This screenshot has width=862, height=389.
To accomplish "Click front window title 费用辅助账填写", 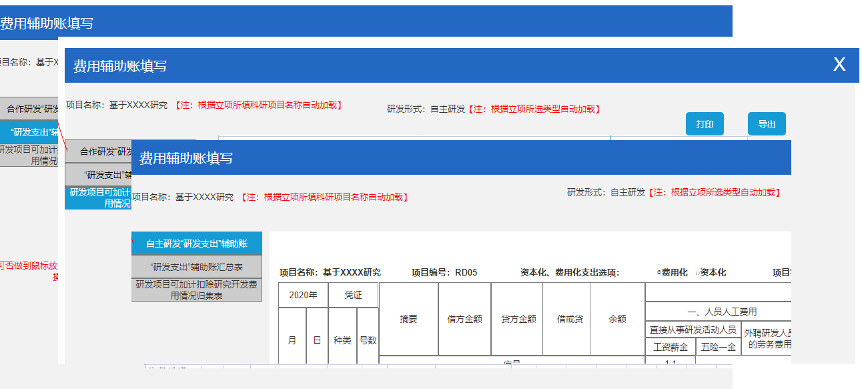I will [186, 158].
